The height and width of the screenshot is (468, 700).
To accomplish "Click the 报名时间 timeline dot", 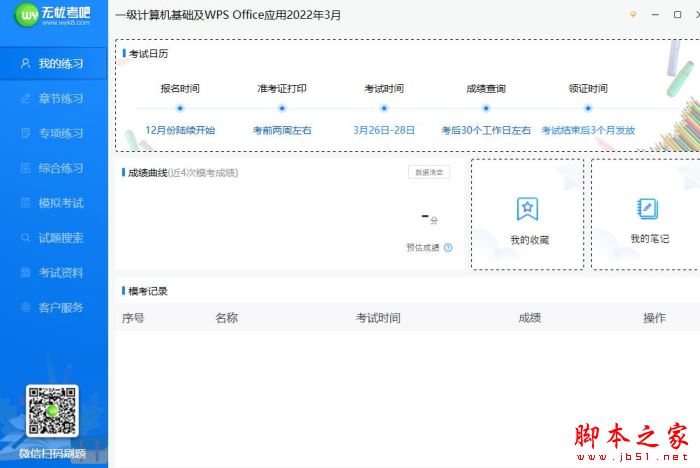I will 180,108.
